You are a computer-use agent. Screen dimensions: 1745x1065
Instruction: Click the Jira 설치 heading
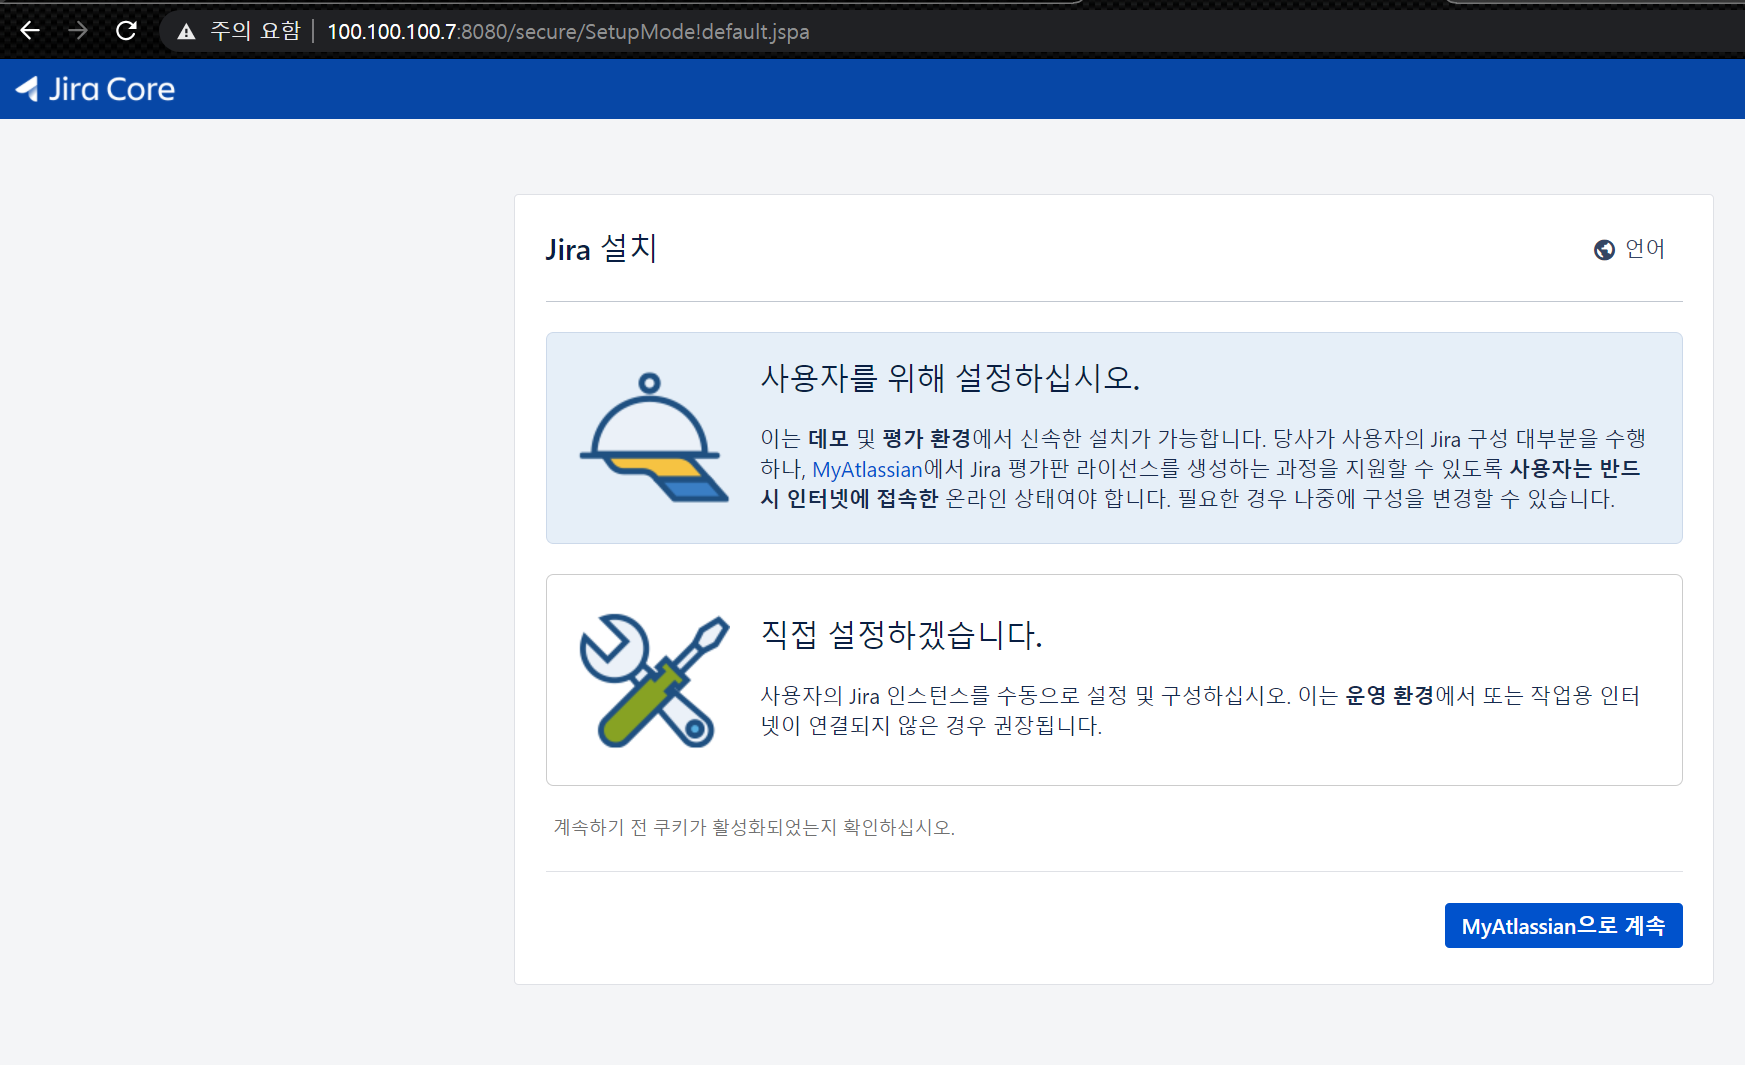601,249
